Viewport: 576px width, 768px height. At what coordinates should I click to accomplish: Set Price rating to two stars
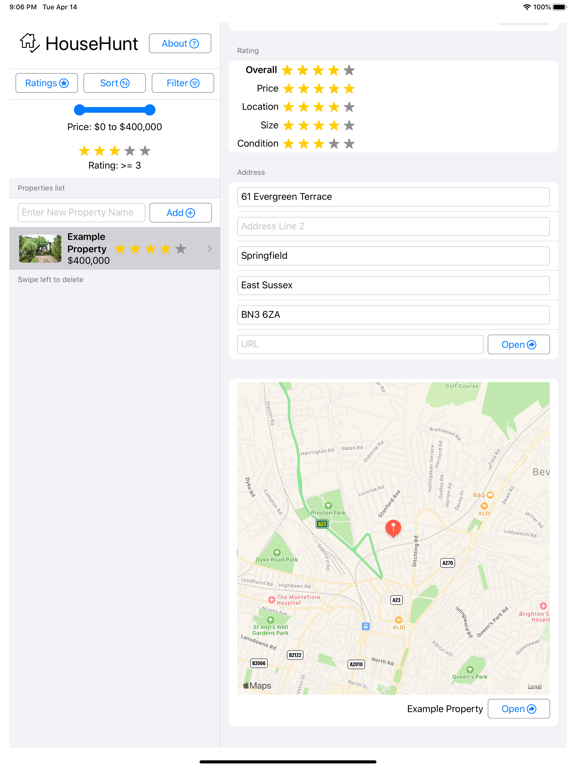pos(304,89)
